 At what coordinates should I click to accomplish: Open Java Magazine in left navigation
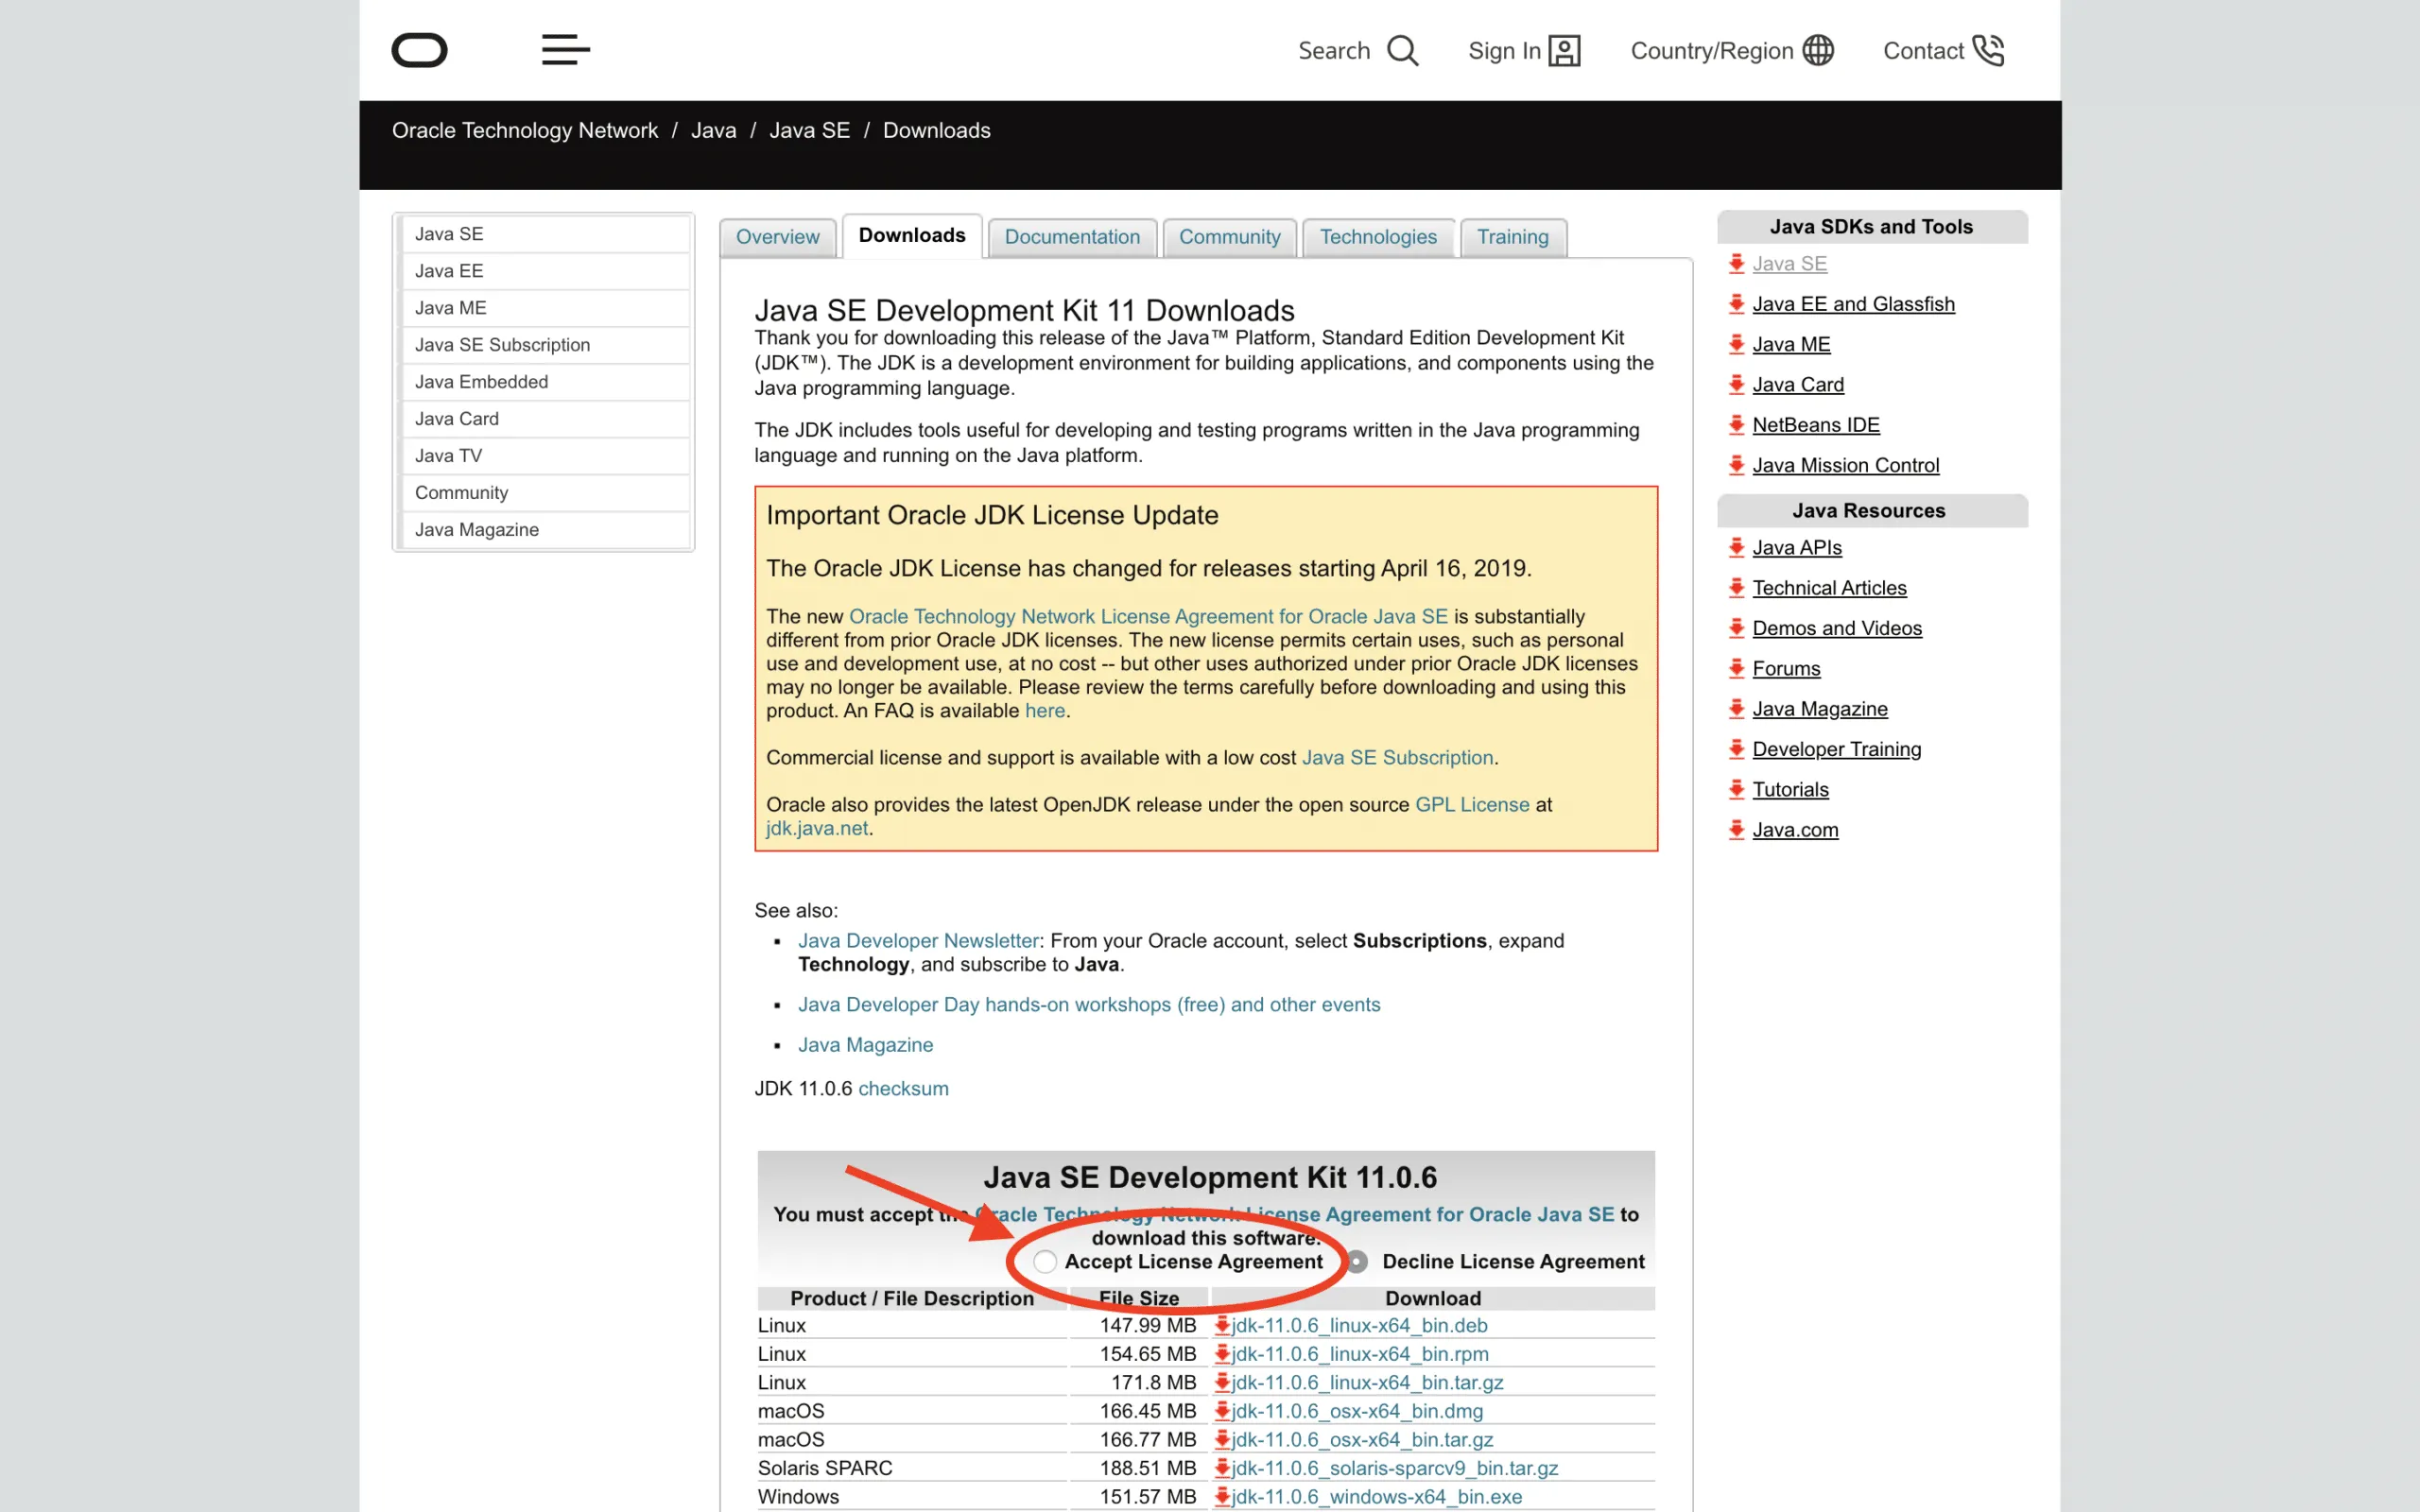pyautogui.click(x=545, y=530)
